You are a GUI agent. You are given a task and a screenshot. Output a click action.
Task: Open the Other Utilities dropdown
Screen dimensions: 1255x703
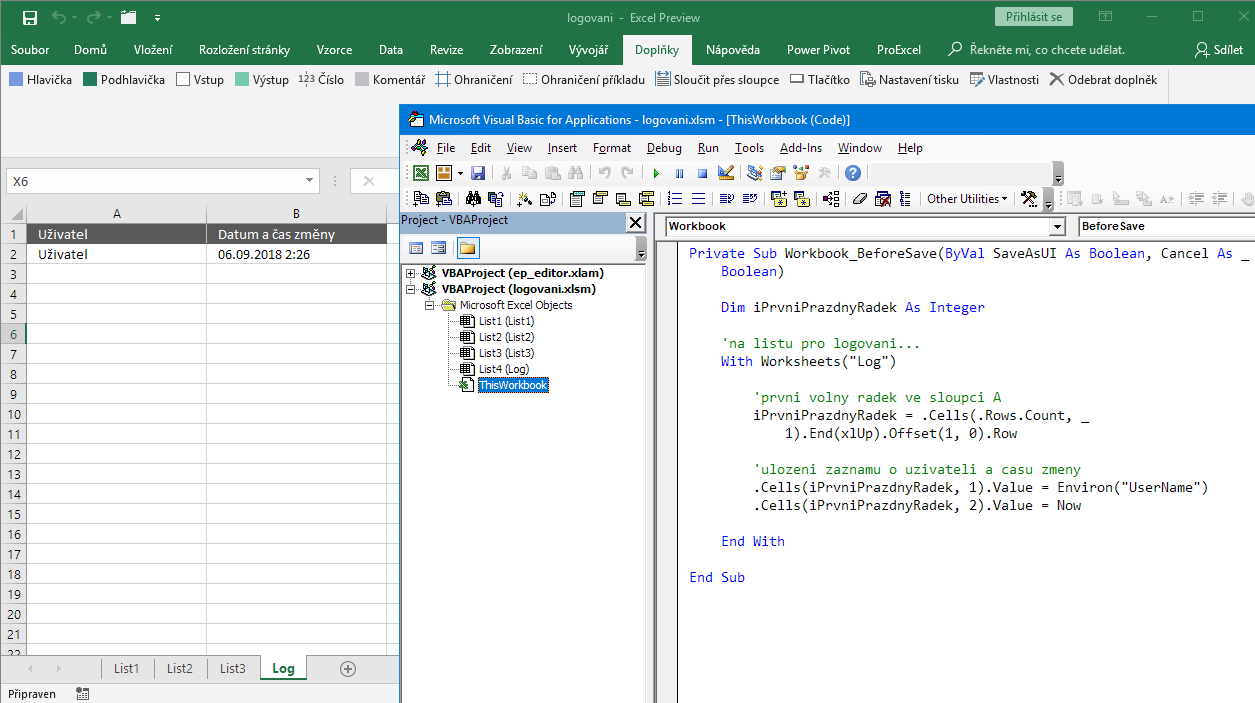coord(966,199)
